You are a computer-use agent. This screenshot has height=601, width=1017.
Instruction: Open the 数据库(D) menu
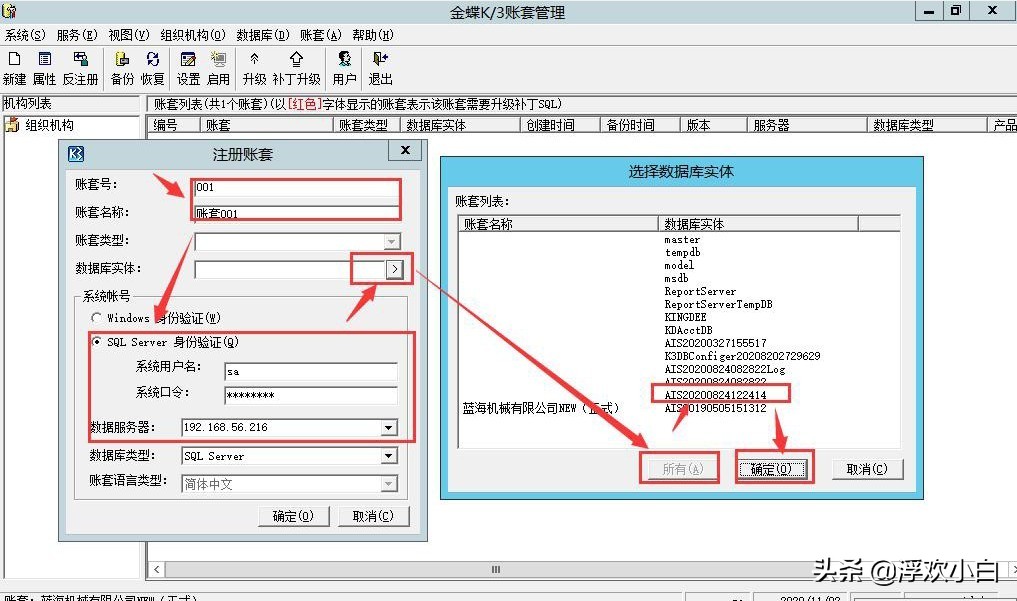tap(262, 33)
